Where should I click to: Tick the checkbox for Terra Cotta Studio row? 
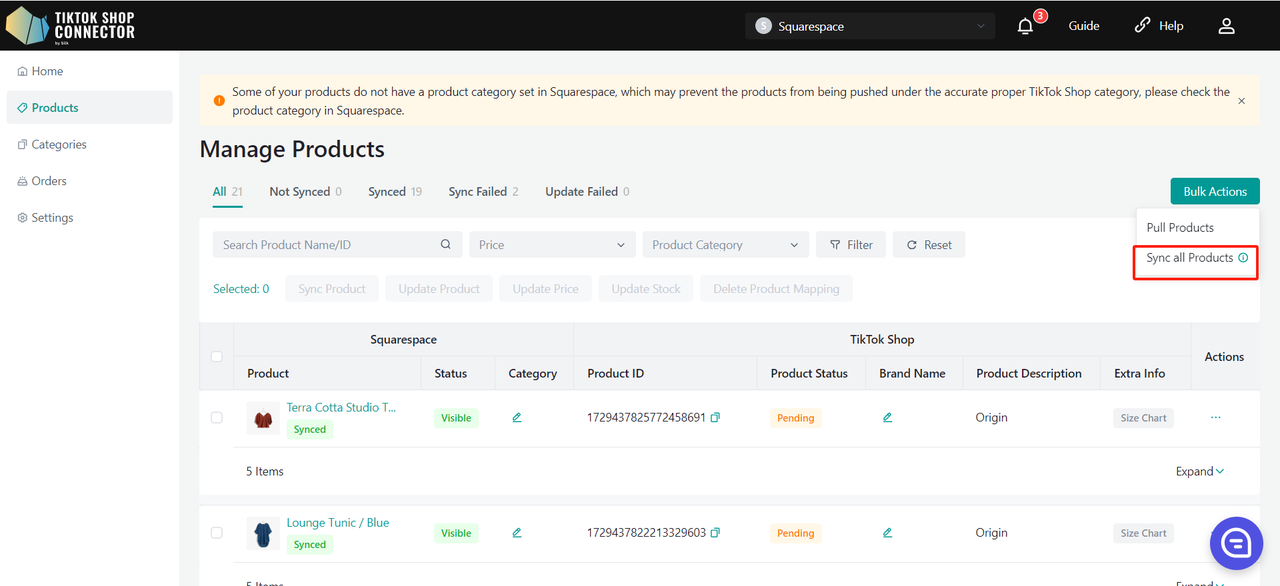pos(217,418)
